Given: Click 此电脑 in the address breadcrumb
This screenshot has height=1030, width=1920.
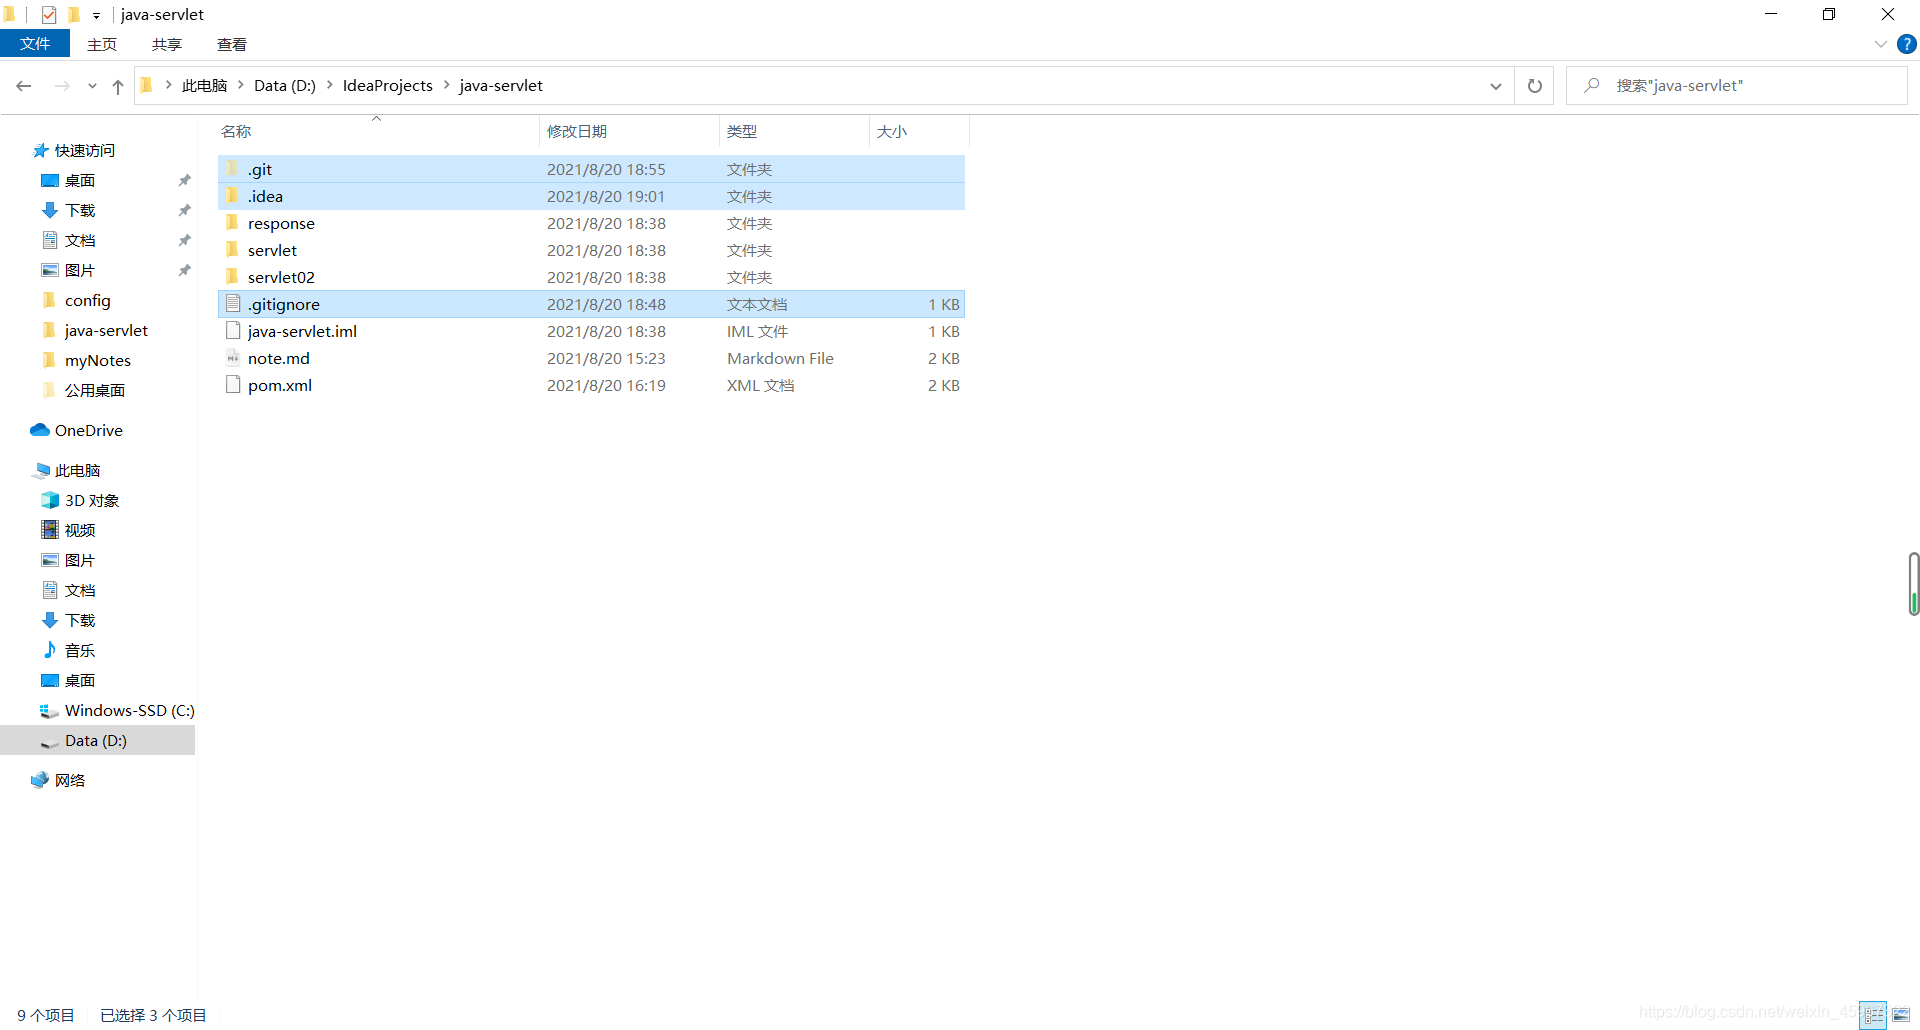Looking at the screenshot, I should click(204, 86).
